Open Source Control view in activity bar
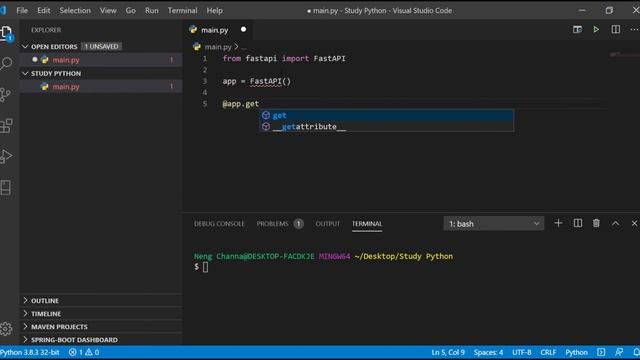640x360 pixels. [x=6, y=94]
